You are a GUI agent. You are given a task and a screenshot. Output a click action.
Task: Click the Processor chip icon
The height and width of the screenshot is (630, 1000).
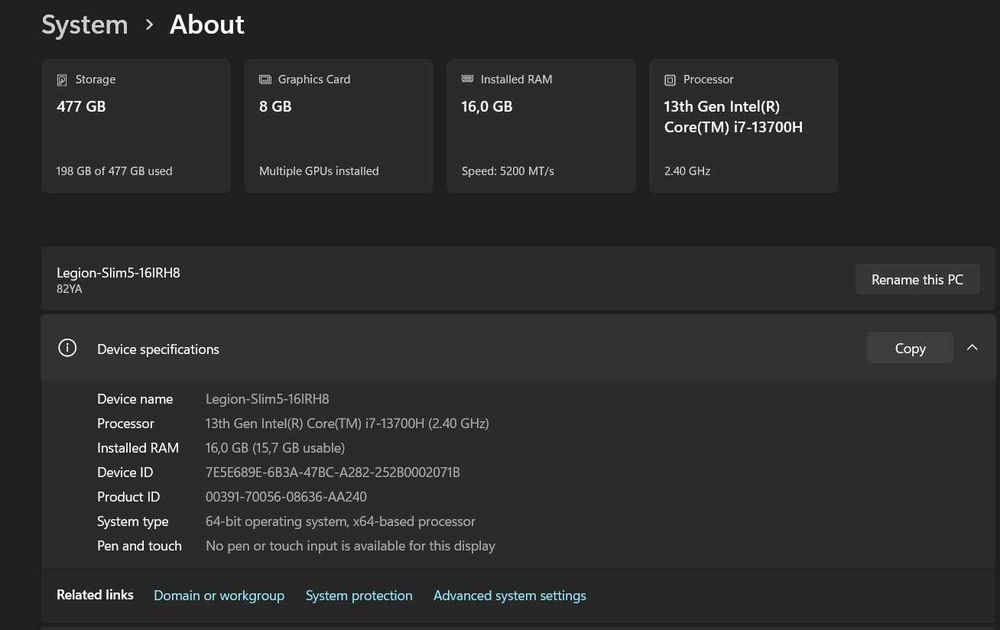[670, 80]
